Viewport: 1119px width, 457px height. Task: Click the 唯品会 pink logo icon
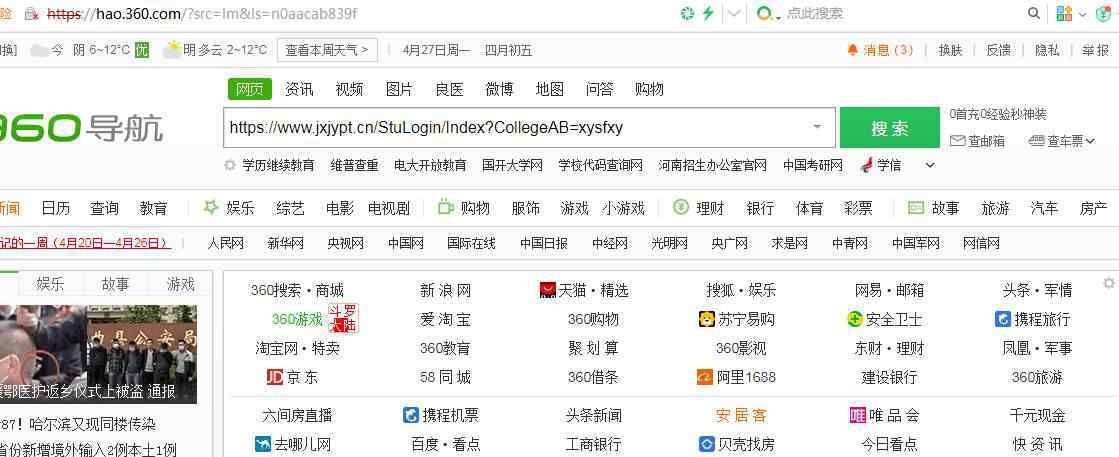tap(858, 415)
